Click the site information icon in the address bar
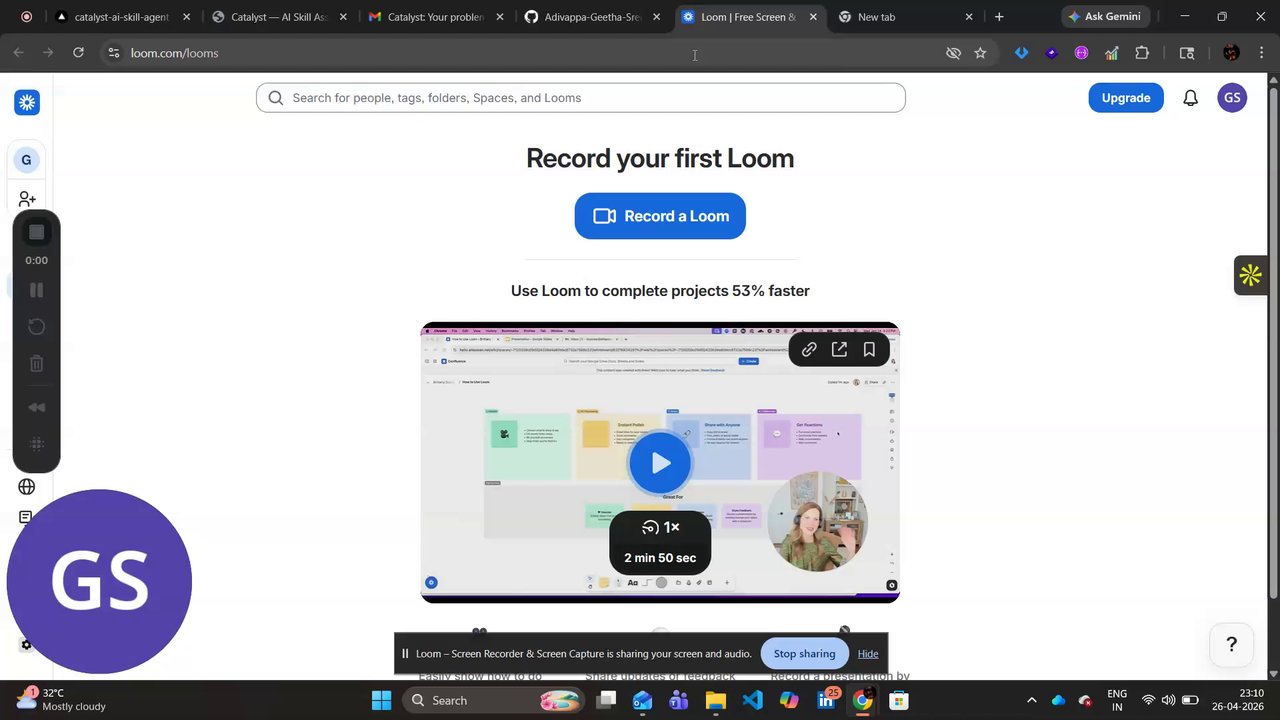This screenshot has height=720, width=1280. coord(113,53)
